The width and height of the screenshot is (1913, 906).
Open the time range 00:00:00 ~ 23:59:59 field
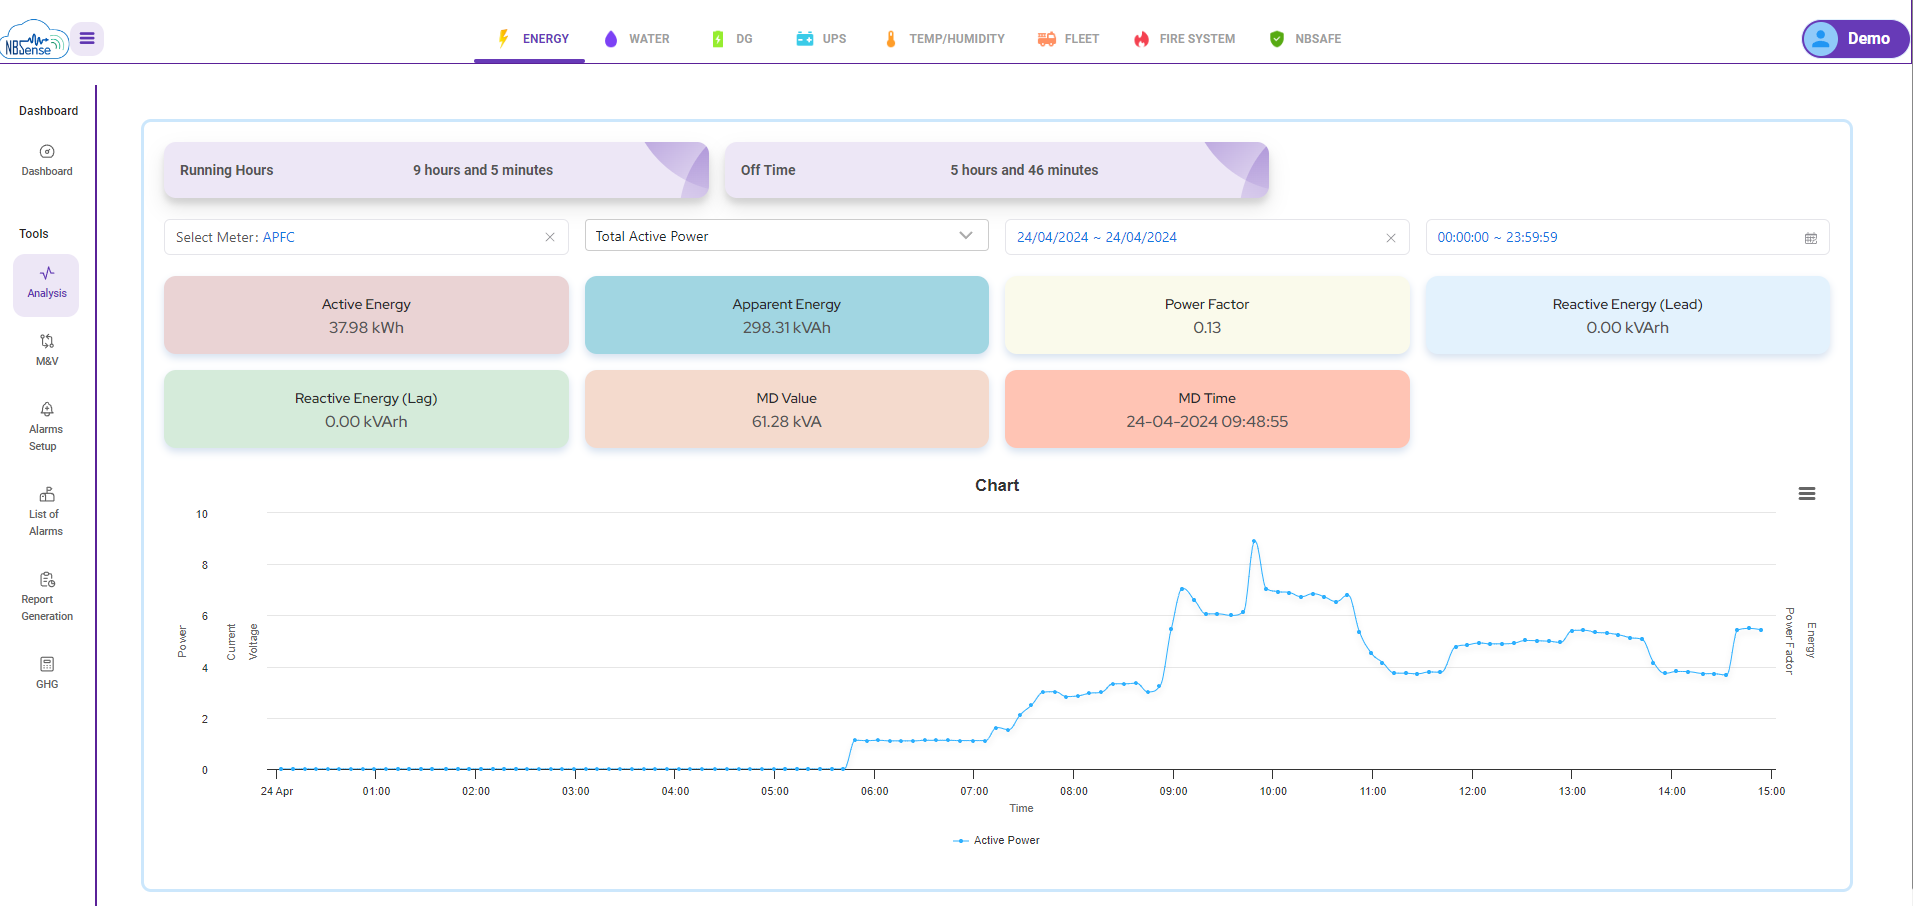(x=1627, y=237)
